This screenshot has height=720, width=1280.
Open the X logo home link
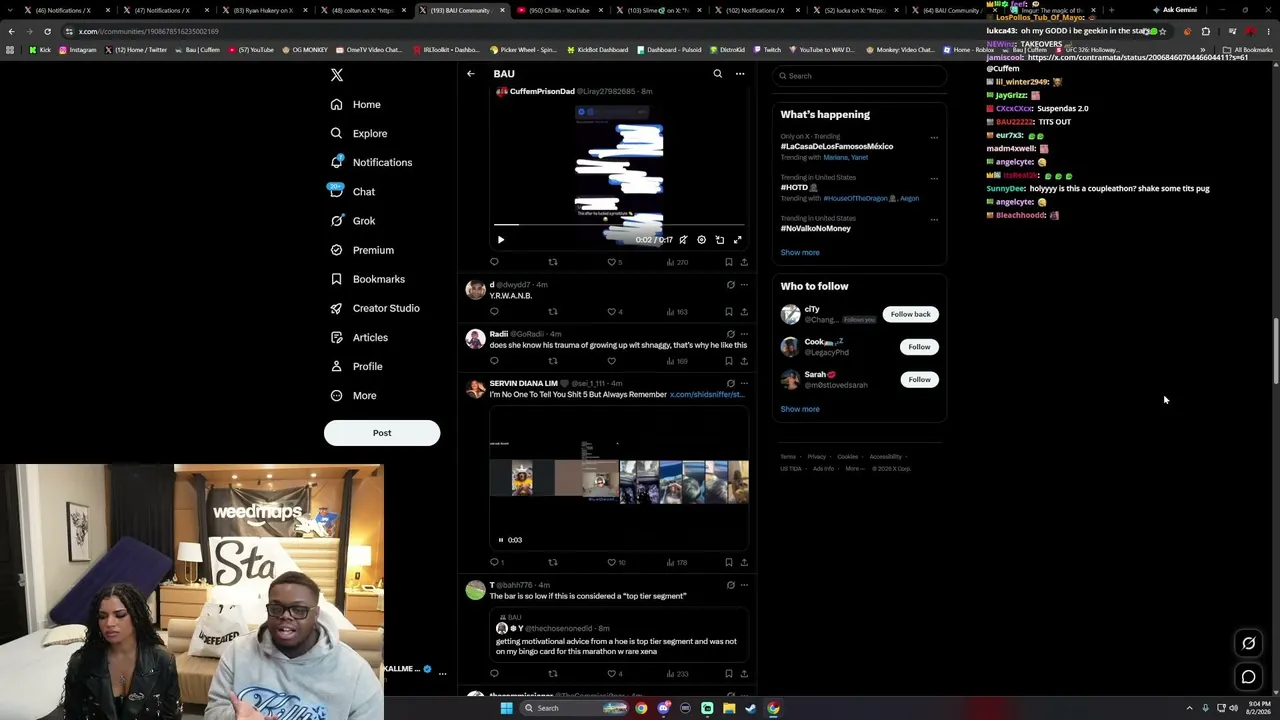click(337, 75)
